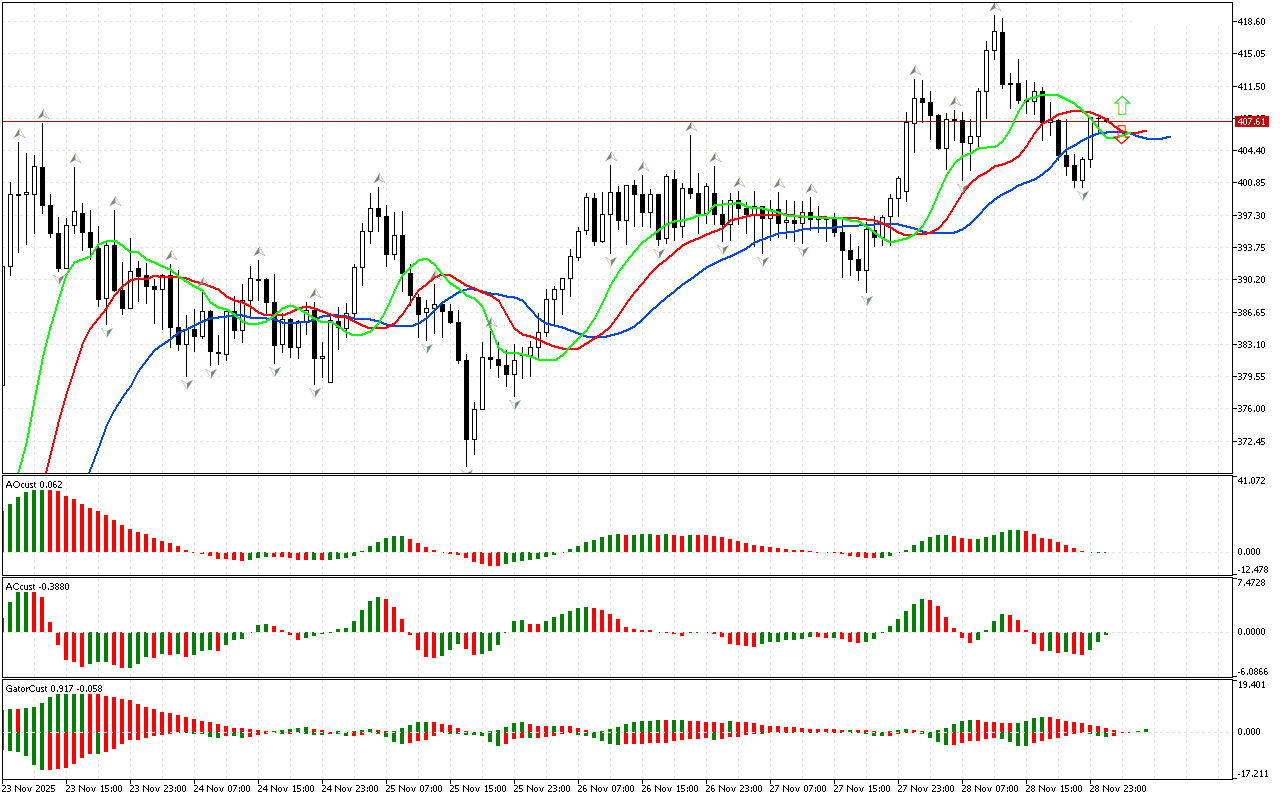The width and height of the screenshot is (1280, 800).
Task: Click the up fractal above the 26 Nov 15:00 spike
Action: point(690,127)
